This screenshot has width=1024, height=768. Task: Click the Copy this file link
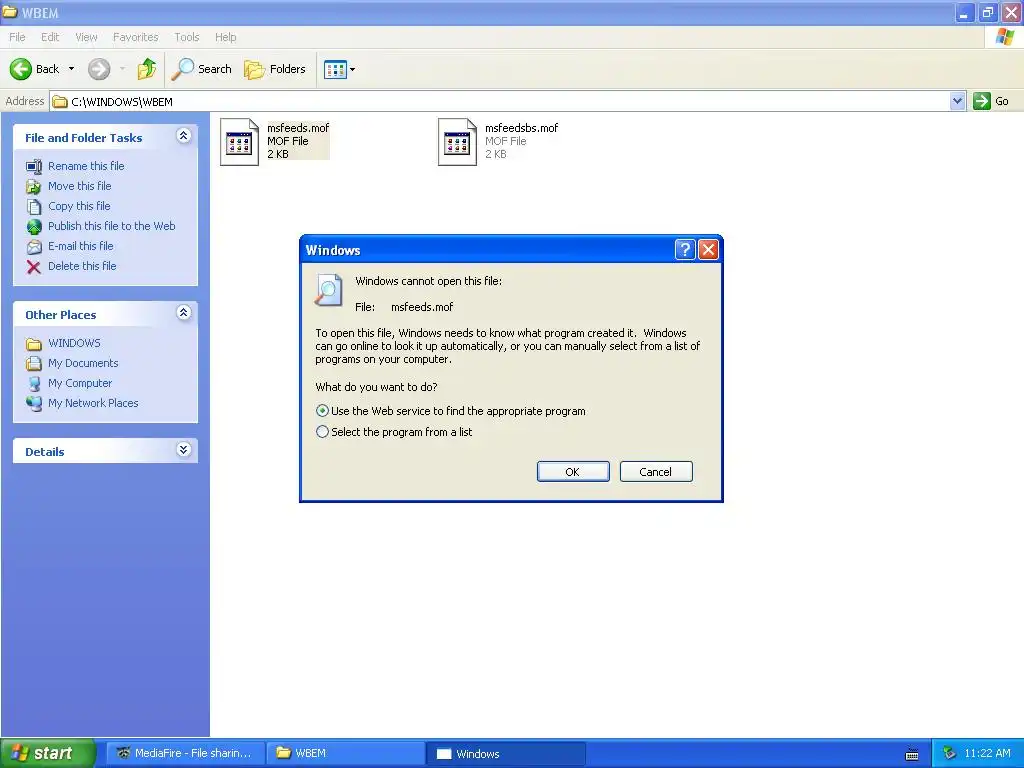(78, 206)
